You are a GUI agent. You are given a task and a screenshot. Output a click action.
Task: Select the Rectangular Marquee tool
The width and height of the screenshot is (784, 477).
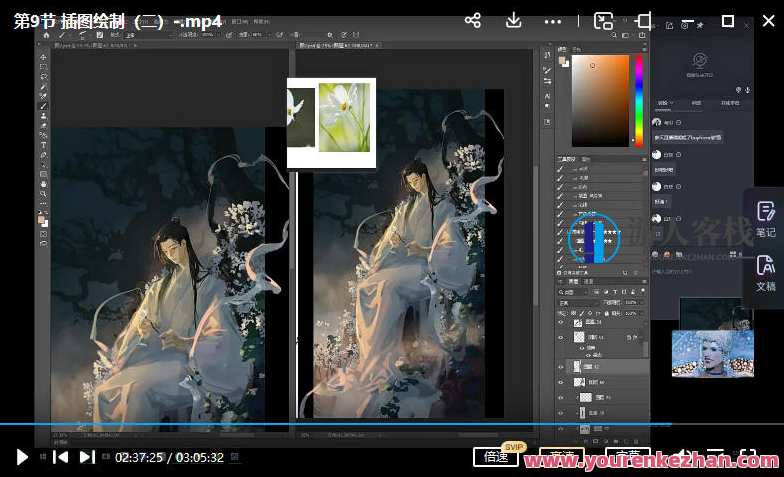pos(44,66)
